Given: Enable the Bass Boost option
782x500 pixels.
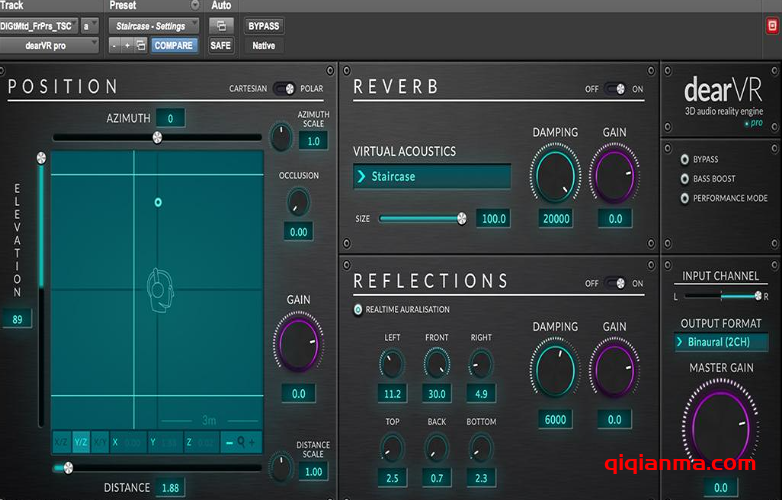Looking at the screenshot, I should (x=684, y=179).
